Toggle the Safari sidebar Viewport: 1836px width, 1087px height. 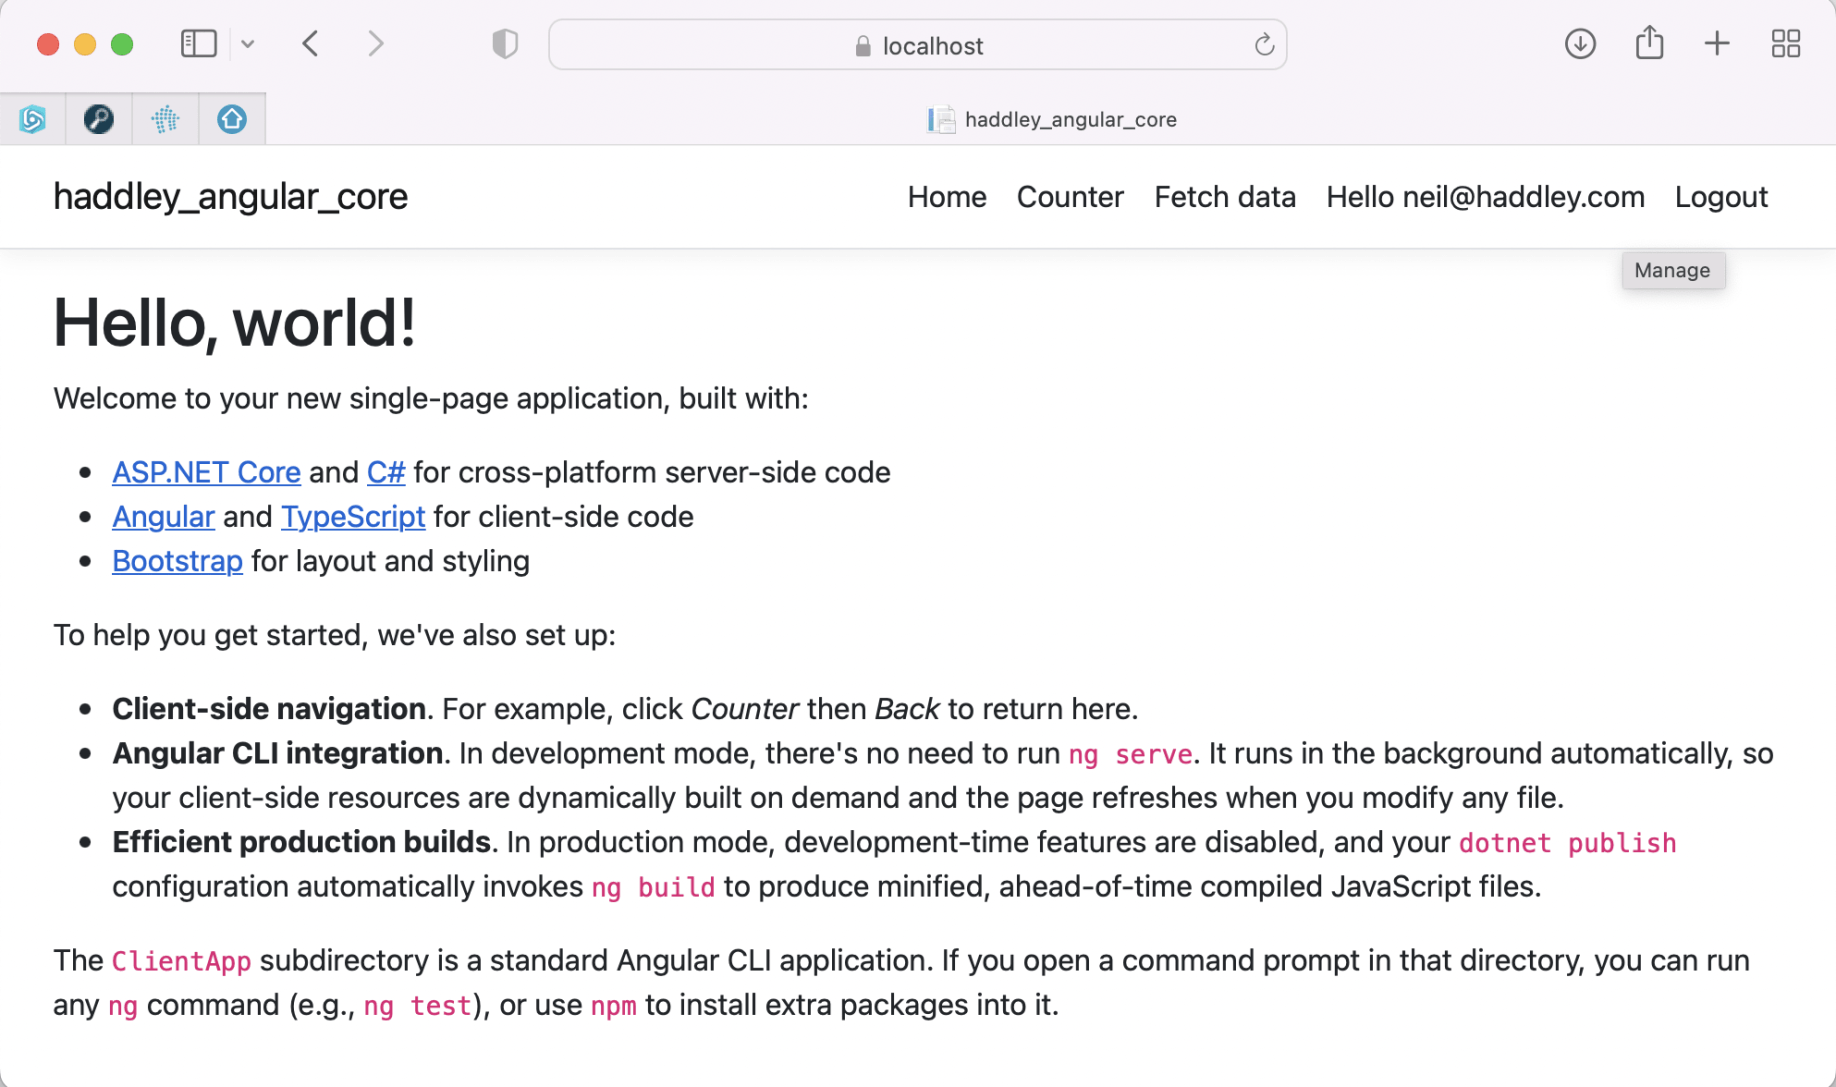[198, 44]
